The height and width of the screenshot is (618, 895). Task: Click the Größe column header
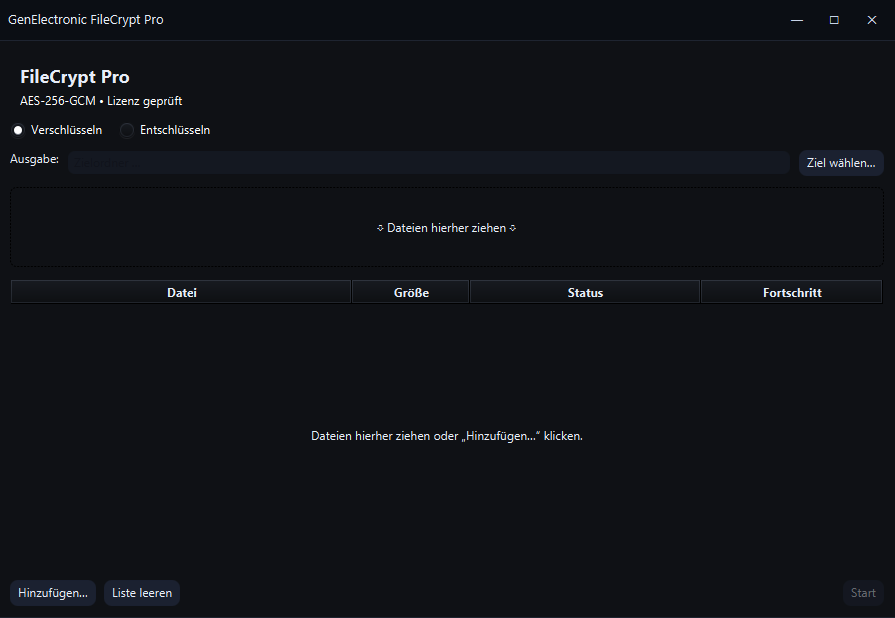[x=410, y=292]
